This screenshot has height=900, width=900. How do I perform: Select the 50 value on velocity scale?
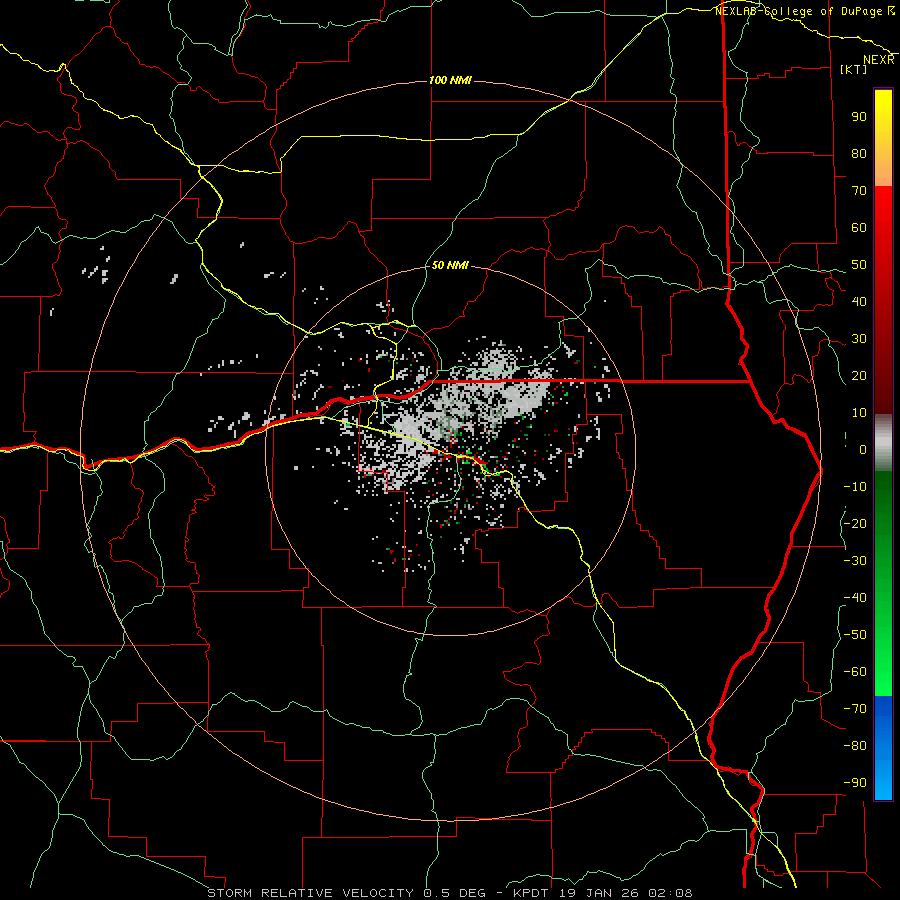point(859,265)
